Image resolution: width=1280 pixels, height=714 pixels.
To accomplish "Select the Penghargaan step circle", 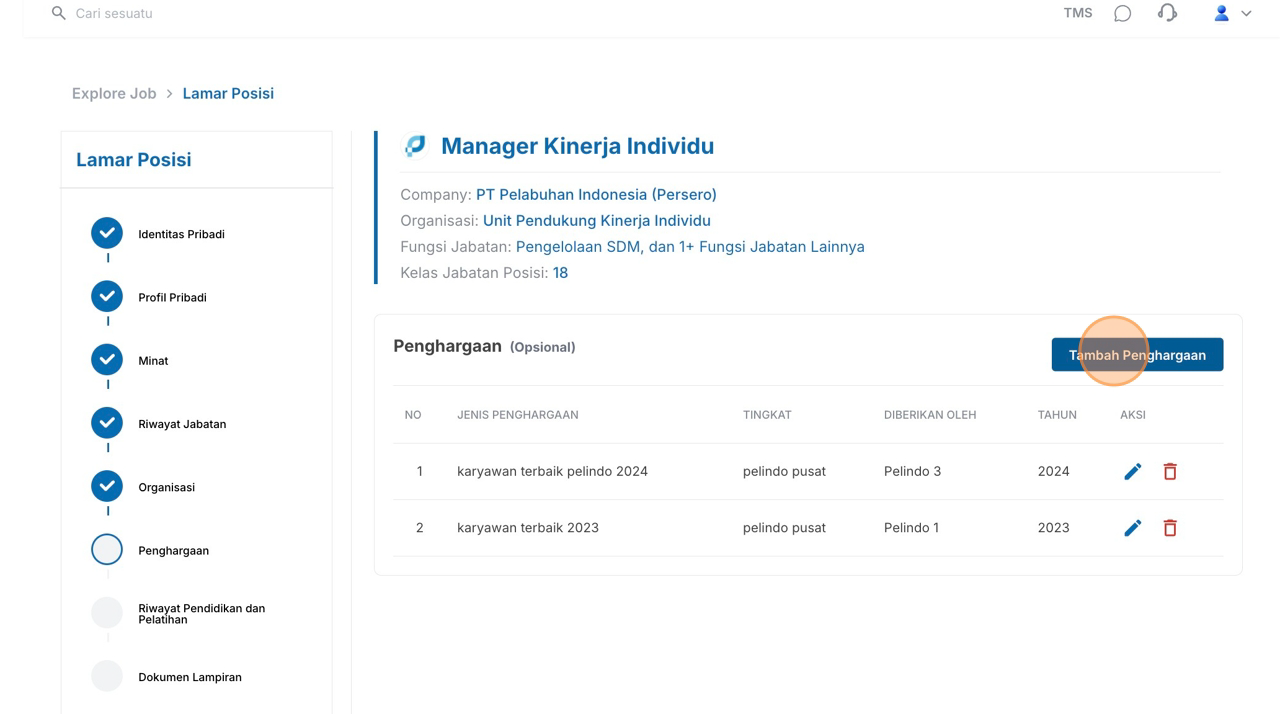I will coord(107,550).
